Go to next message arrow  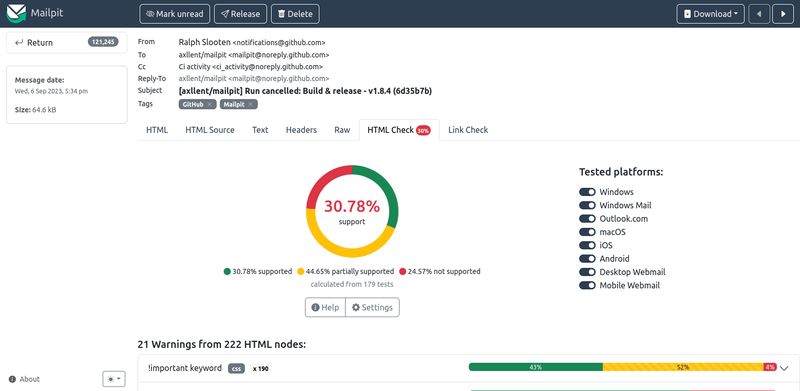pyautogui.click(x=783, y=14)
